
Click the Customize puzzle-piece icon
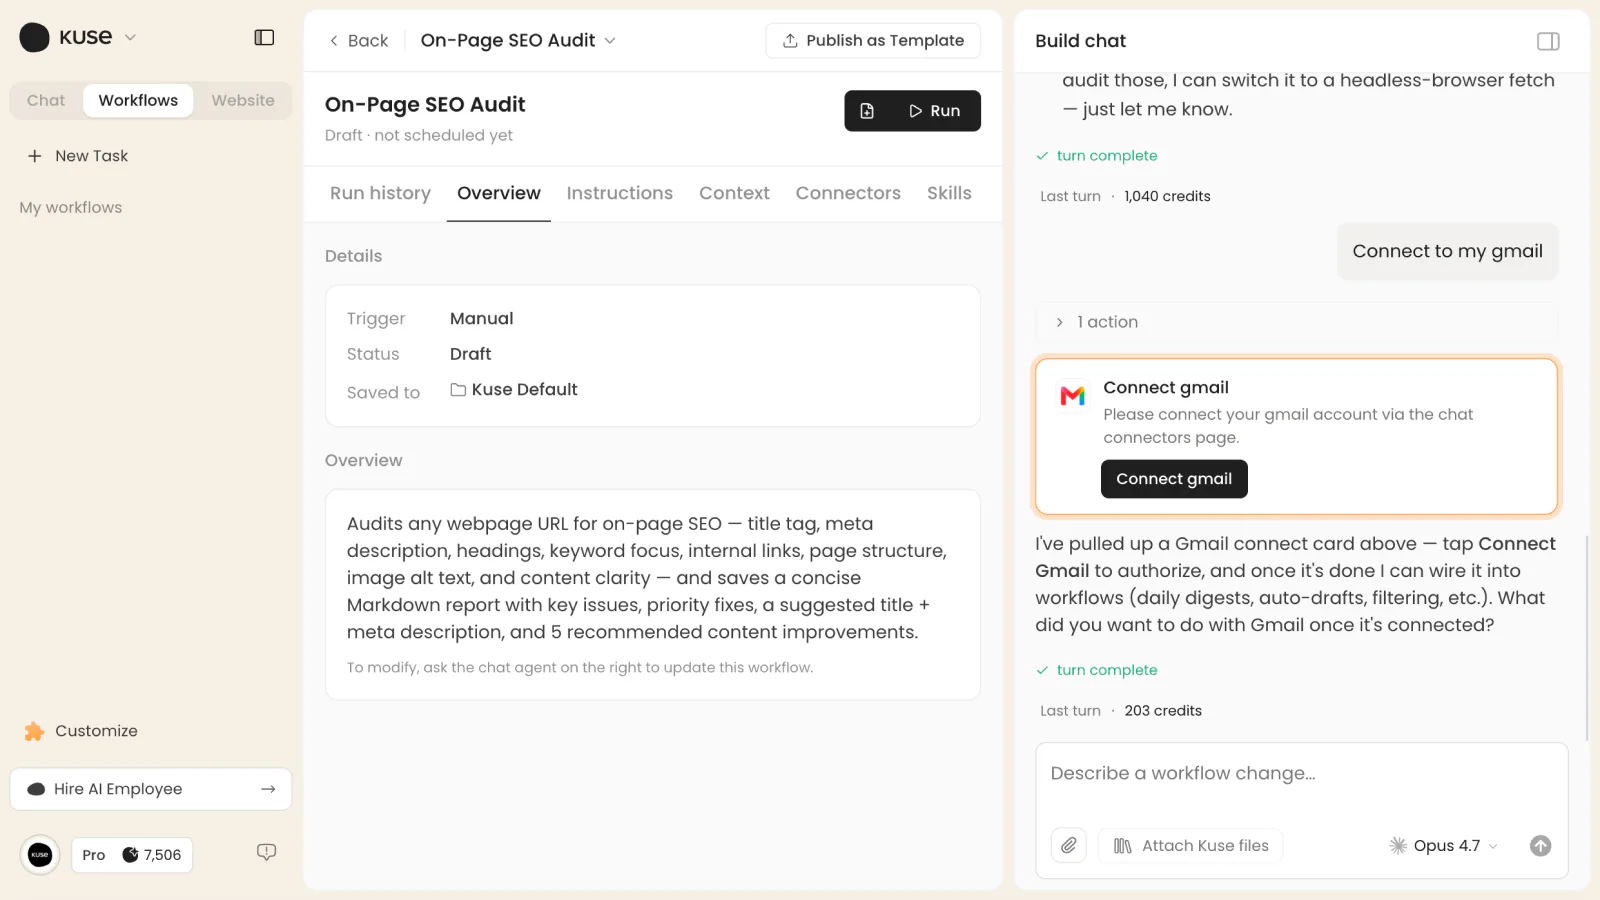point(34,731)
